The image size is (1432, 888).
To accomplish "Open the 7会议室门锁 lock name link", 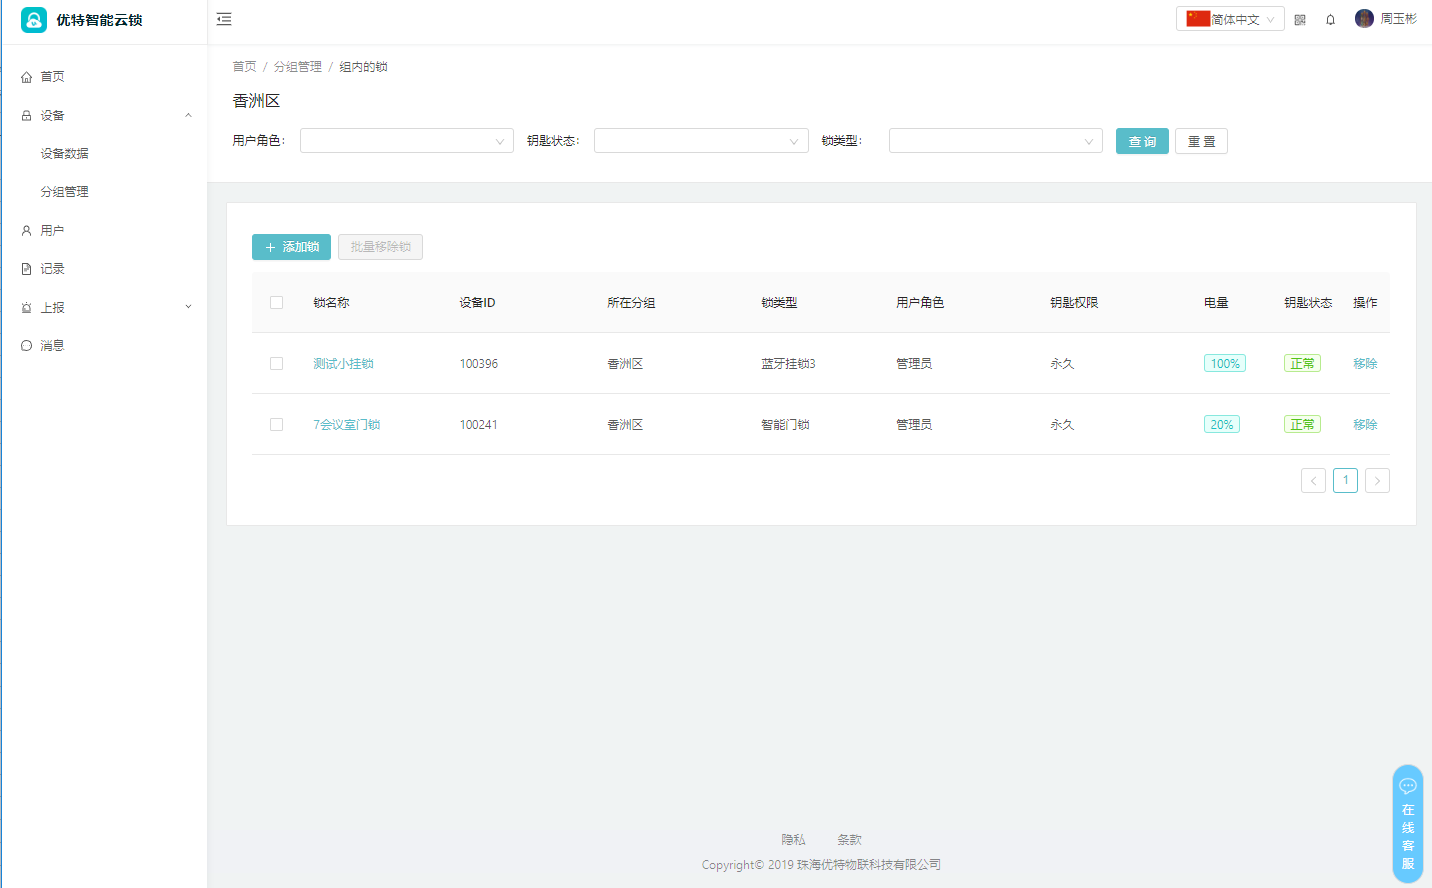I will (346, 425).
